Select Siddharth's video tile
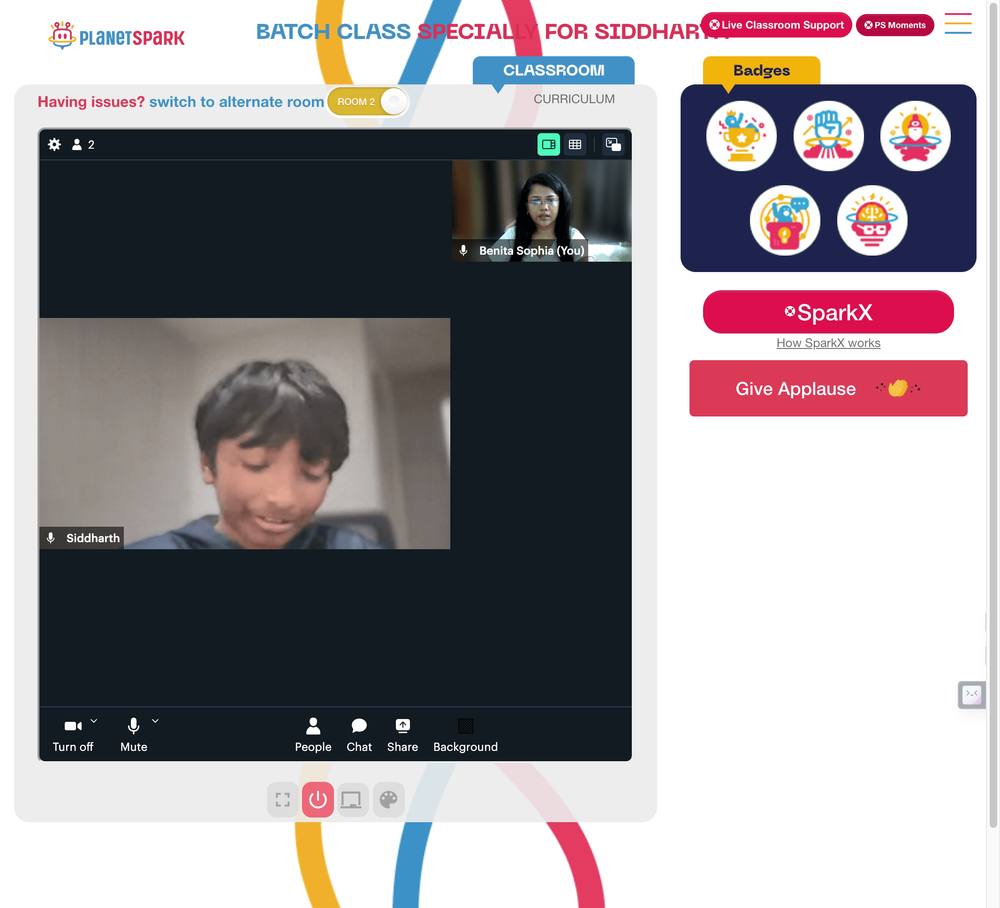The image size is (1000, 908). [244, 433]
